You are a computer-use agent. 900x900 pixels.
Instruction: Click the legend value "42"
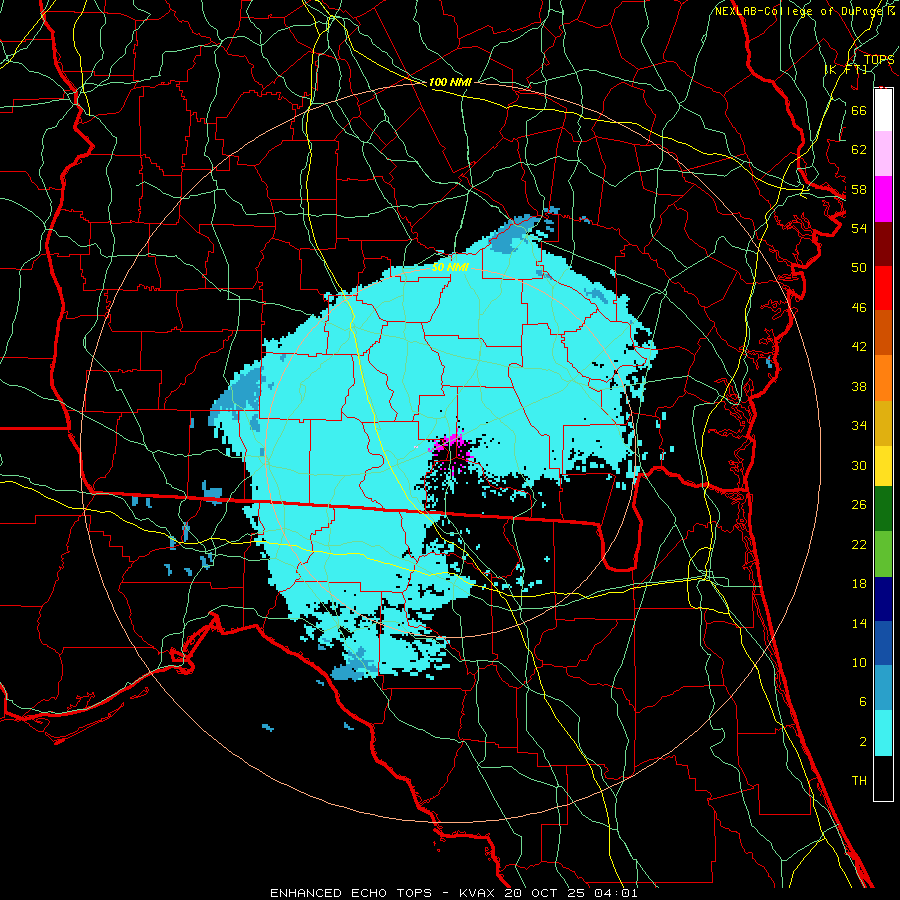pos(859,347)
